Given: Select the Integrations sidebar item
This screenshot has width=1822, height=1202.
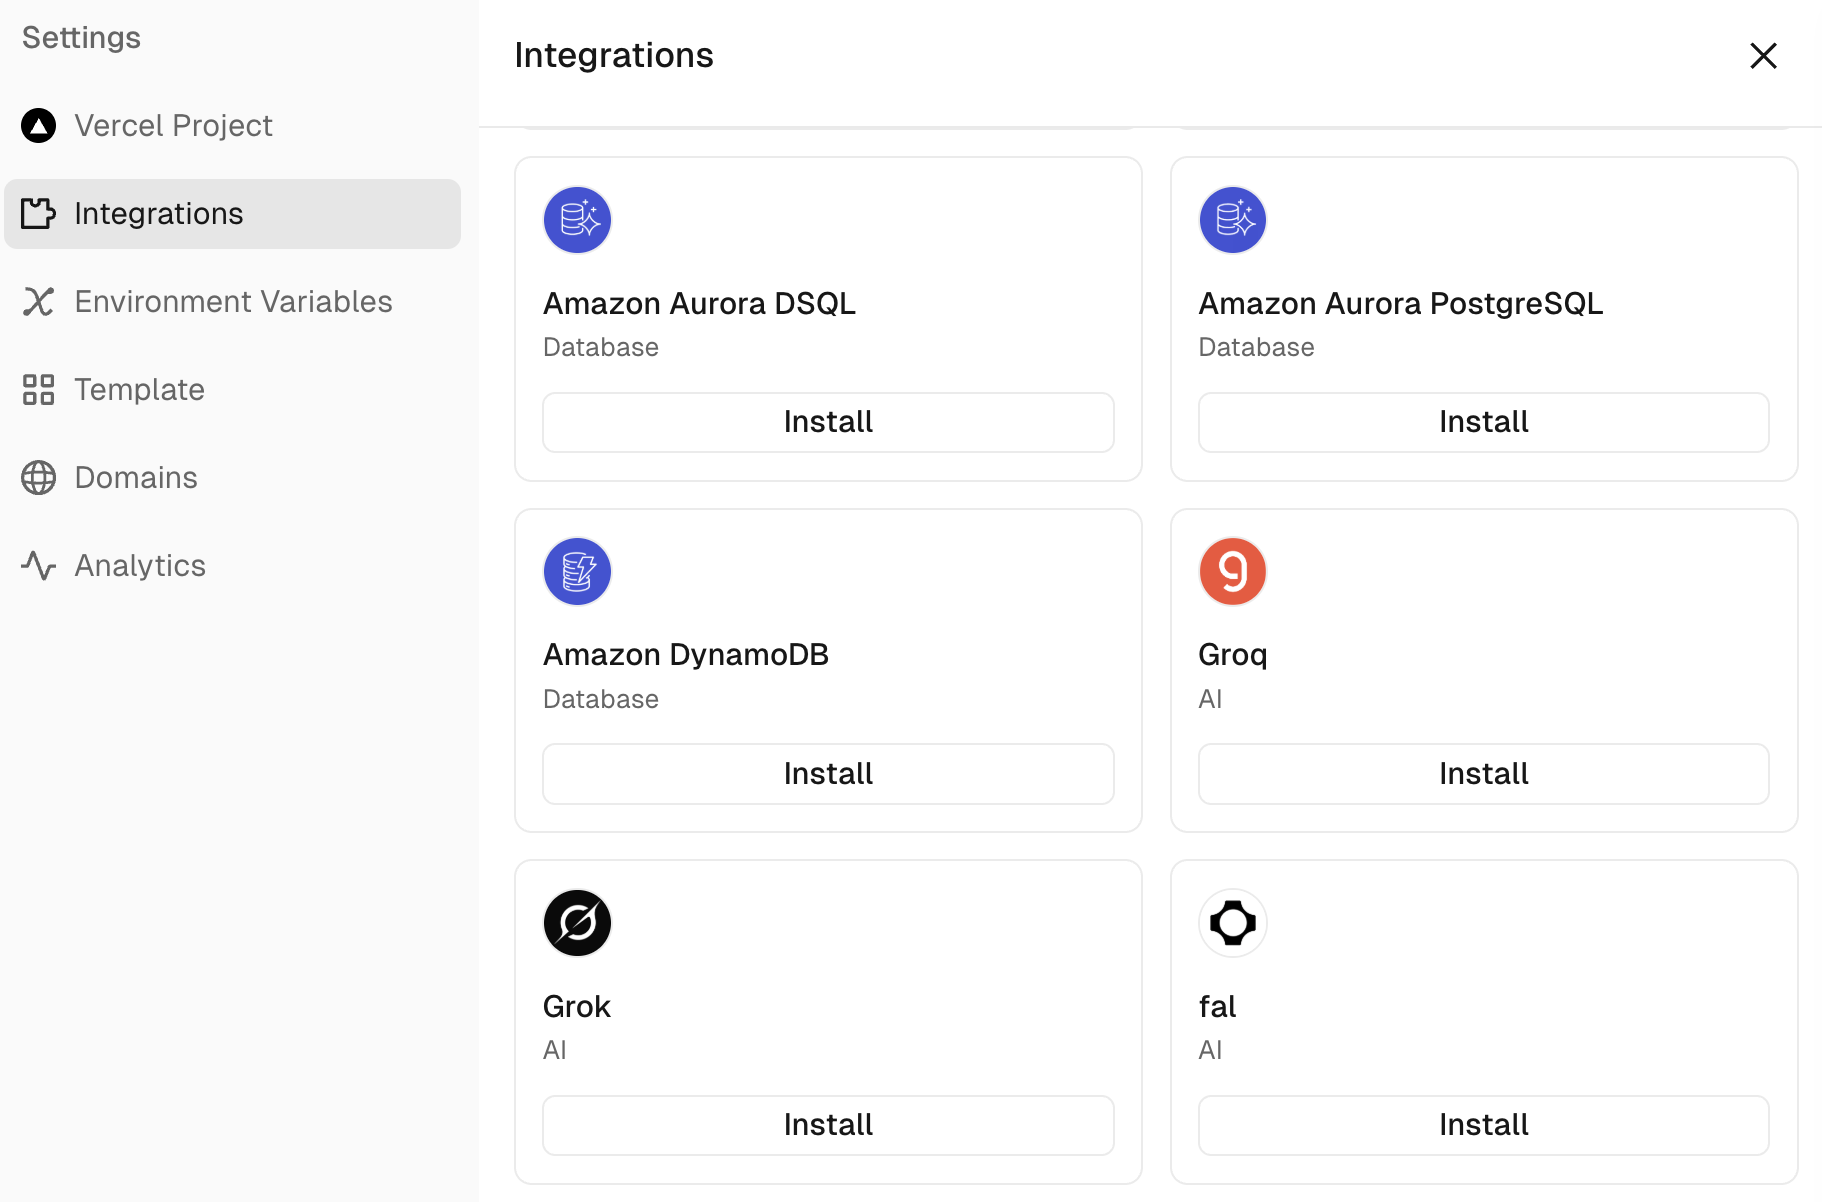Looking at the screenshot, I should tap(232, 214).
